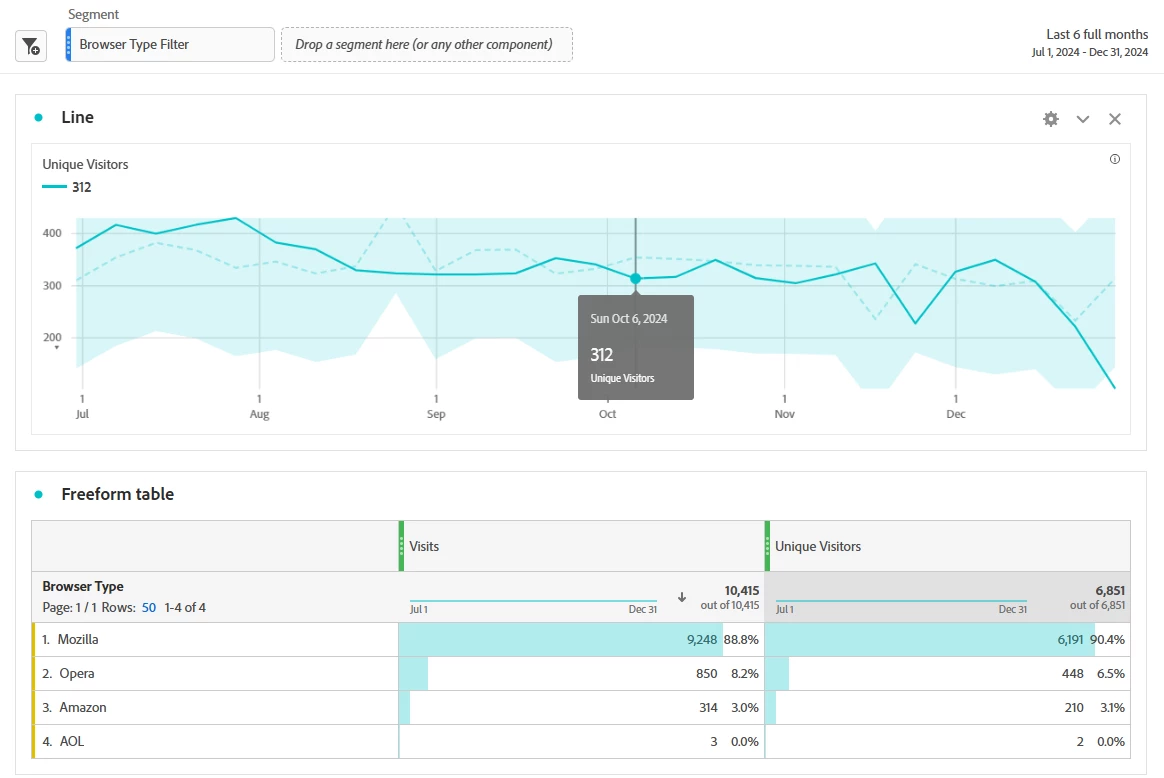Click the Unique Visitors chart label
This screenshot has width=1164, height=778.
(85, 164)
